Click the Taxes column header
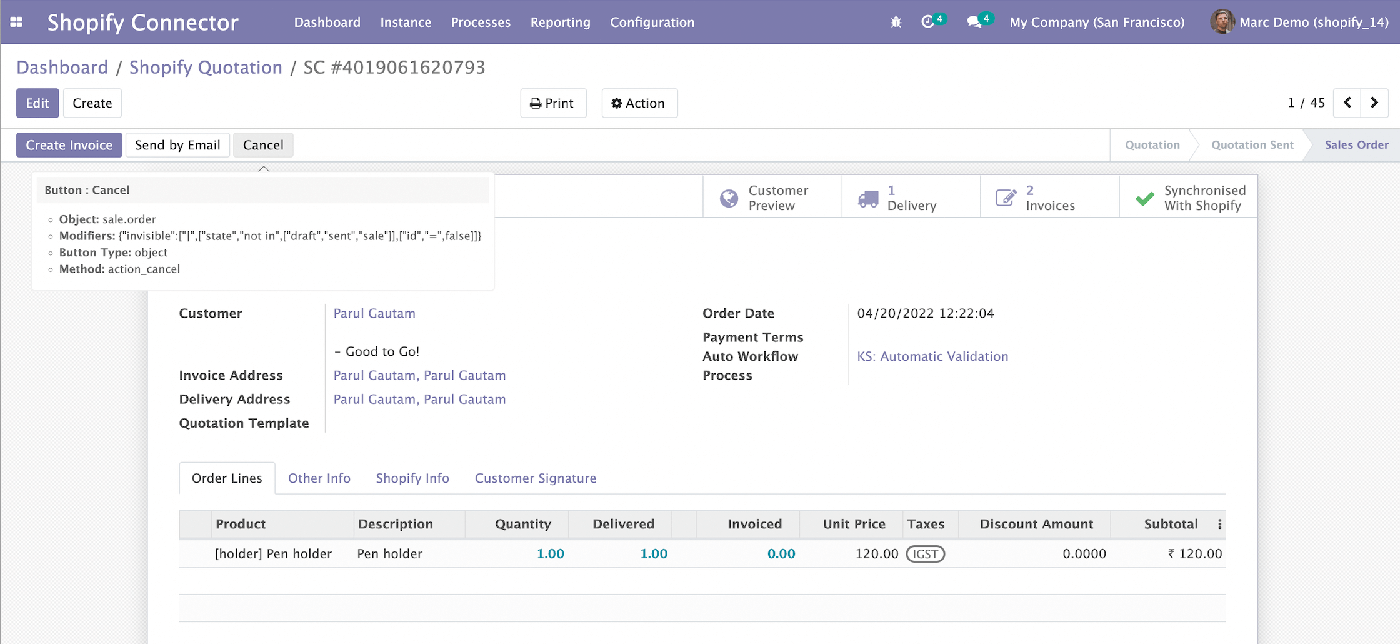The height and width of the screenshot is (644, 1400). tap(930, 524)
